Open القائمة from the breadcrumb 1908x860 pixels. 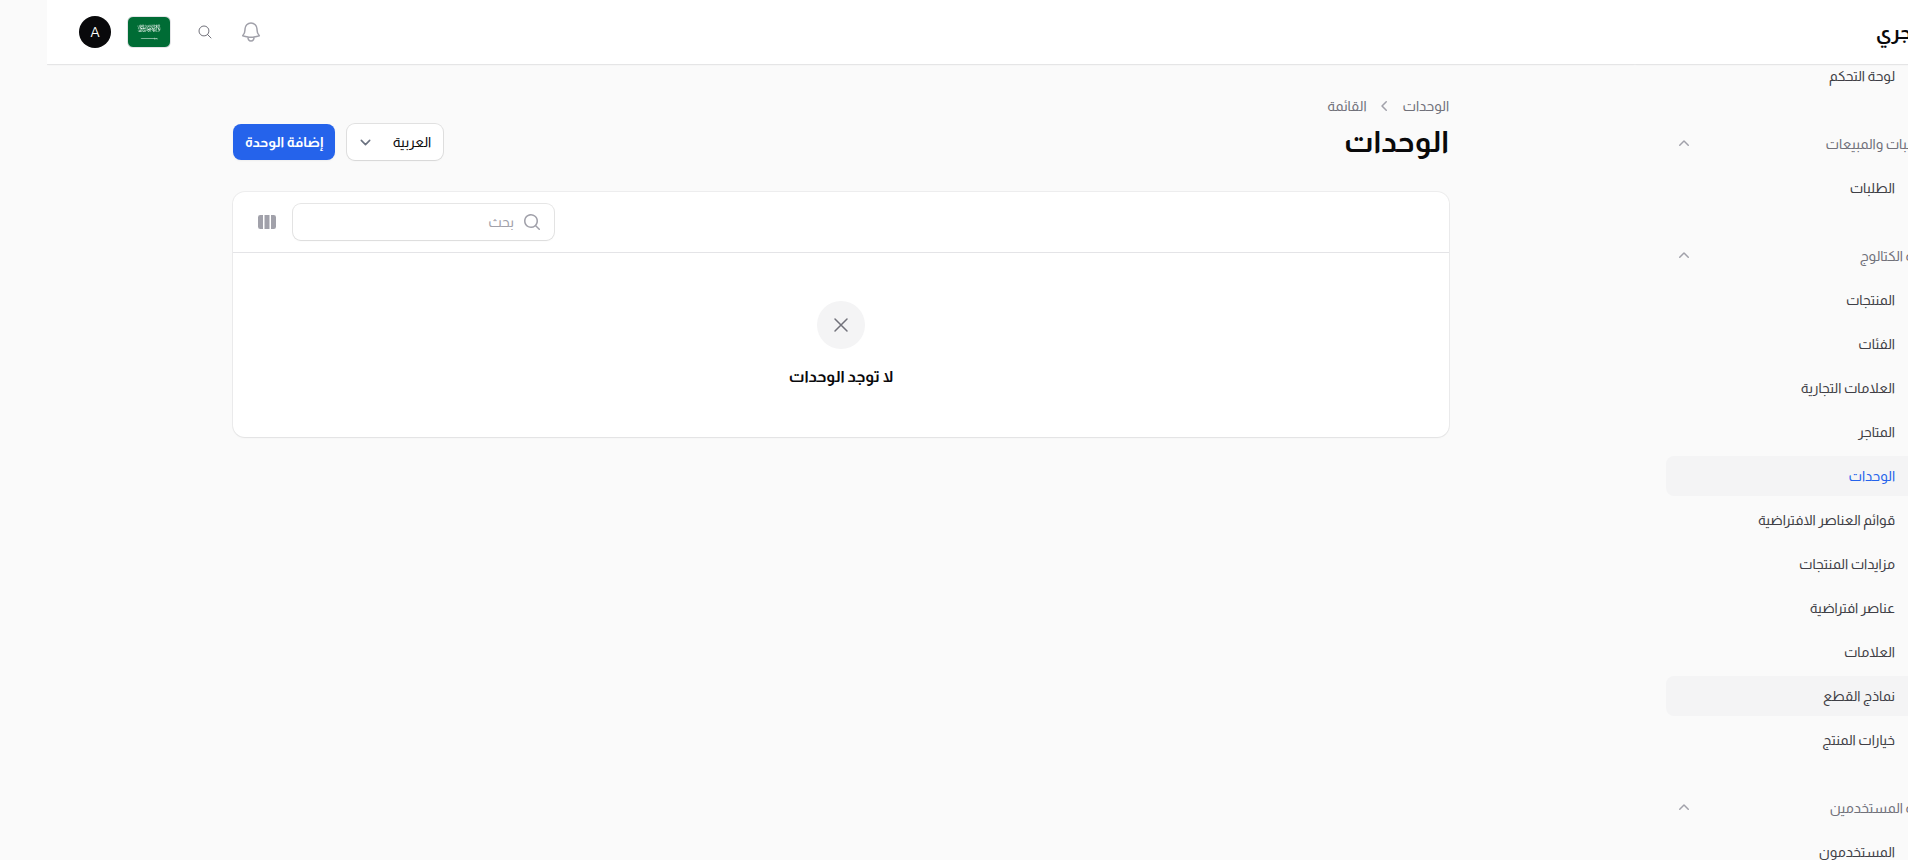[1347, 106]
